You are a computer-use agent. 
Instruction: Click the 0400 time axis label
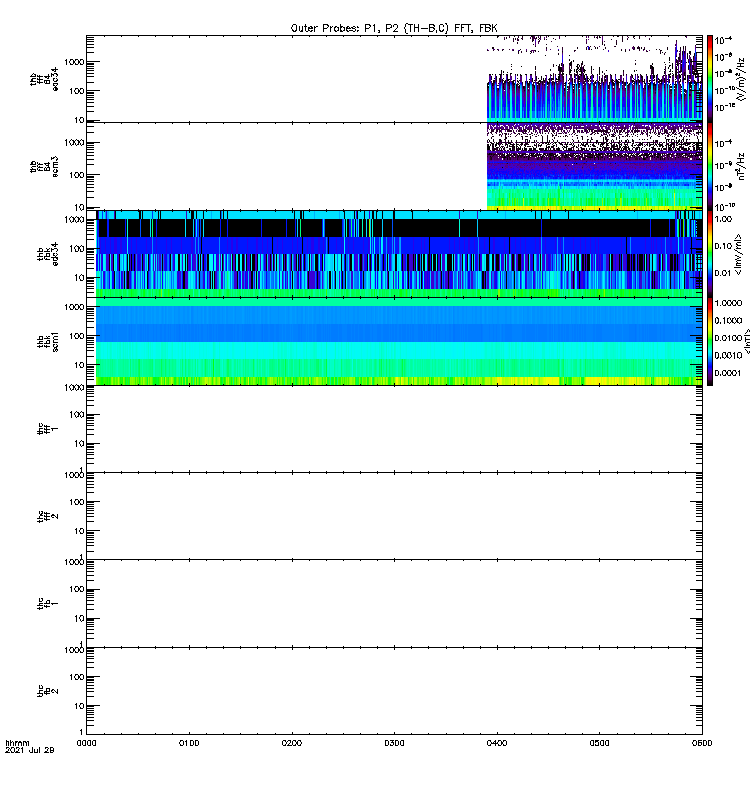[497, 743]
